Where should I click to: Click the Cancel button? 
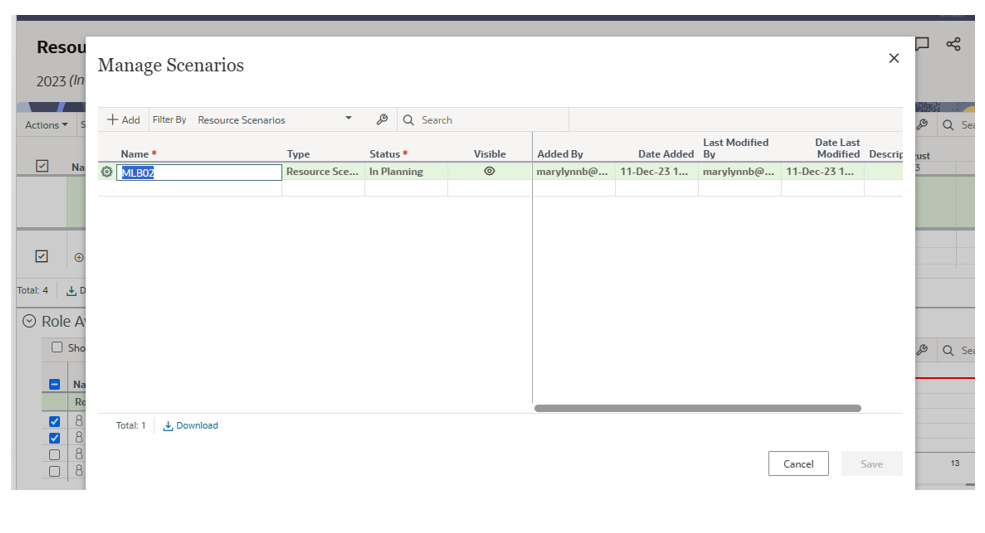coord(798,464)
